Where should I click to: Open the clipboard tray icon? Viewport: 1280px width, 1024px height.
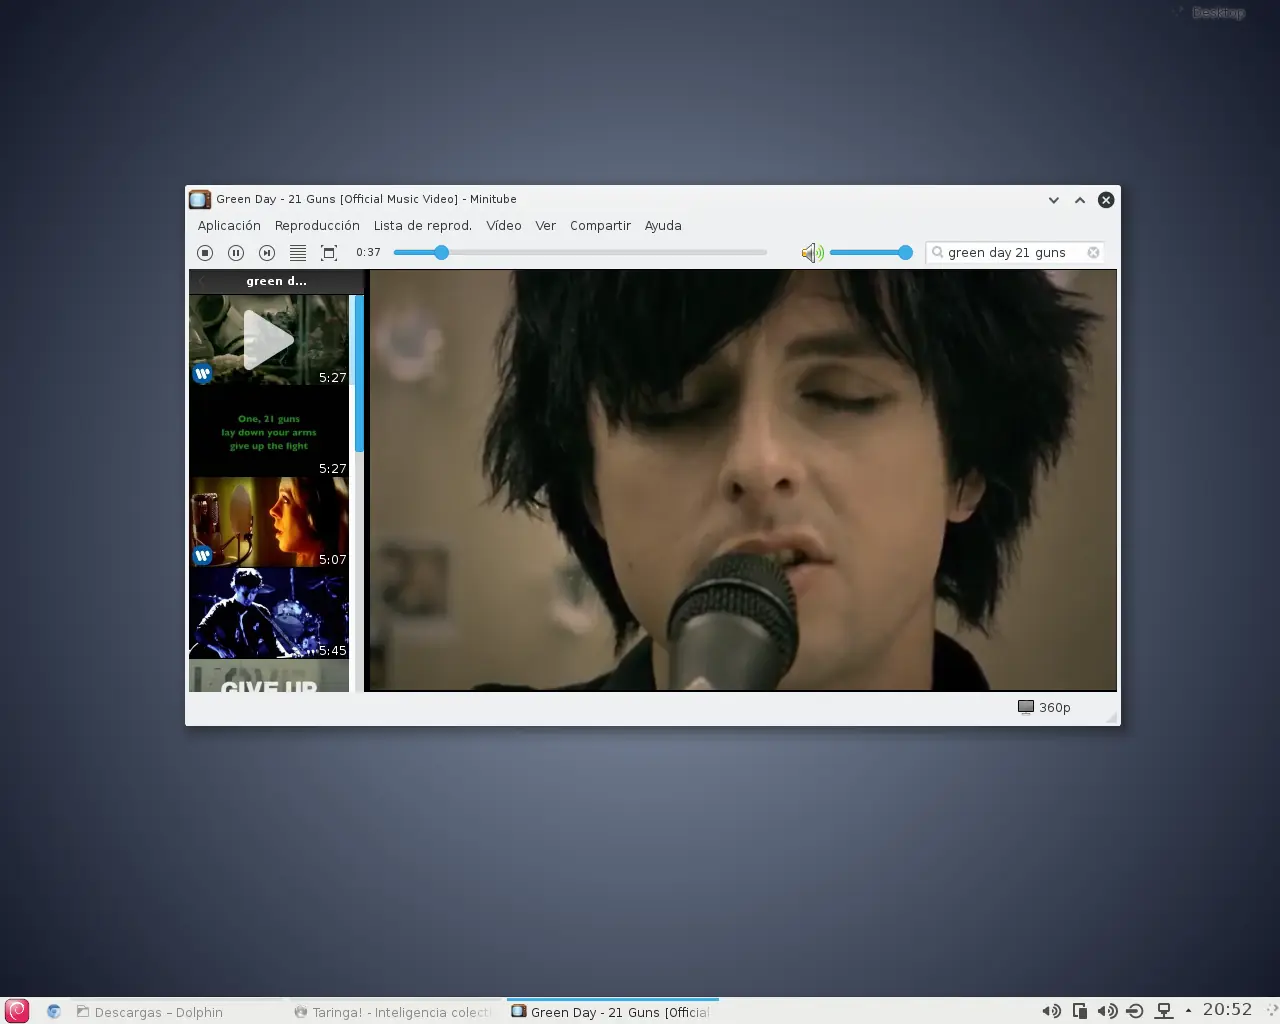(x=1080, y=1011)
